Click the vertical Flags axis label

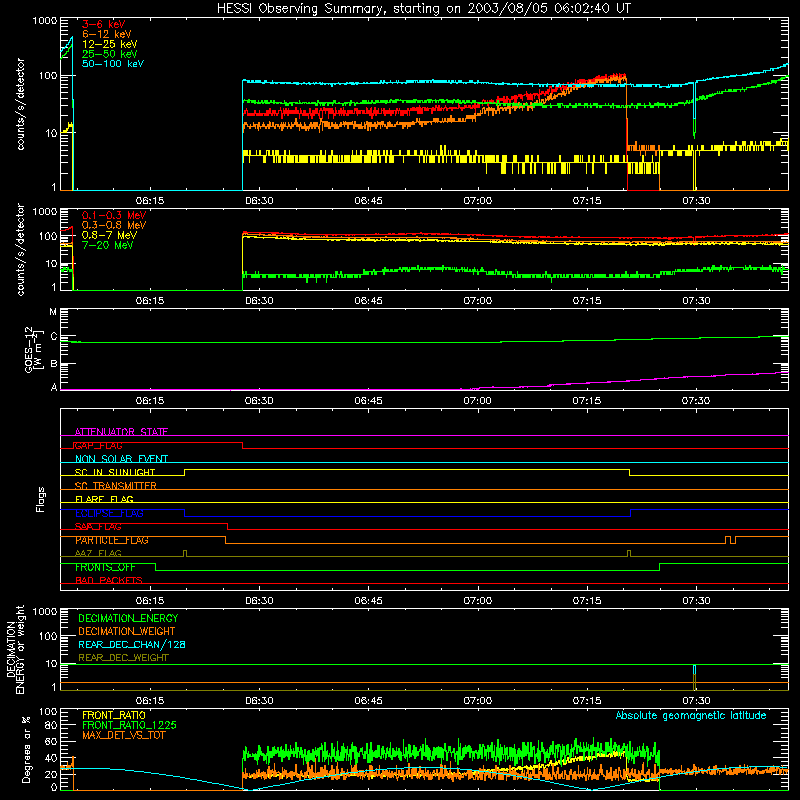click(40, 499)
